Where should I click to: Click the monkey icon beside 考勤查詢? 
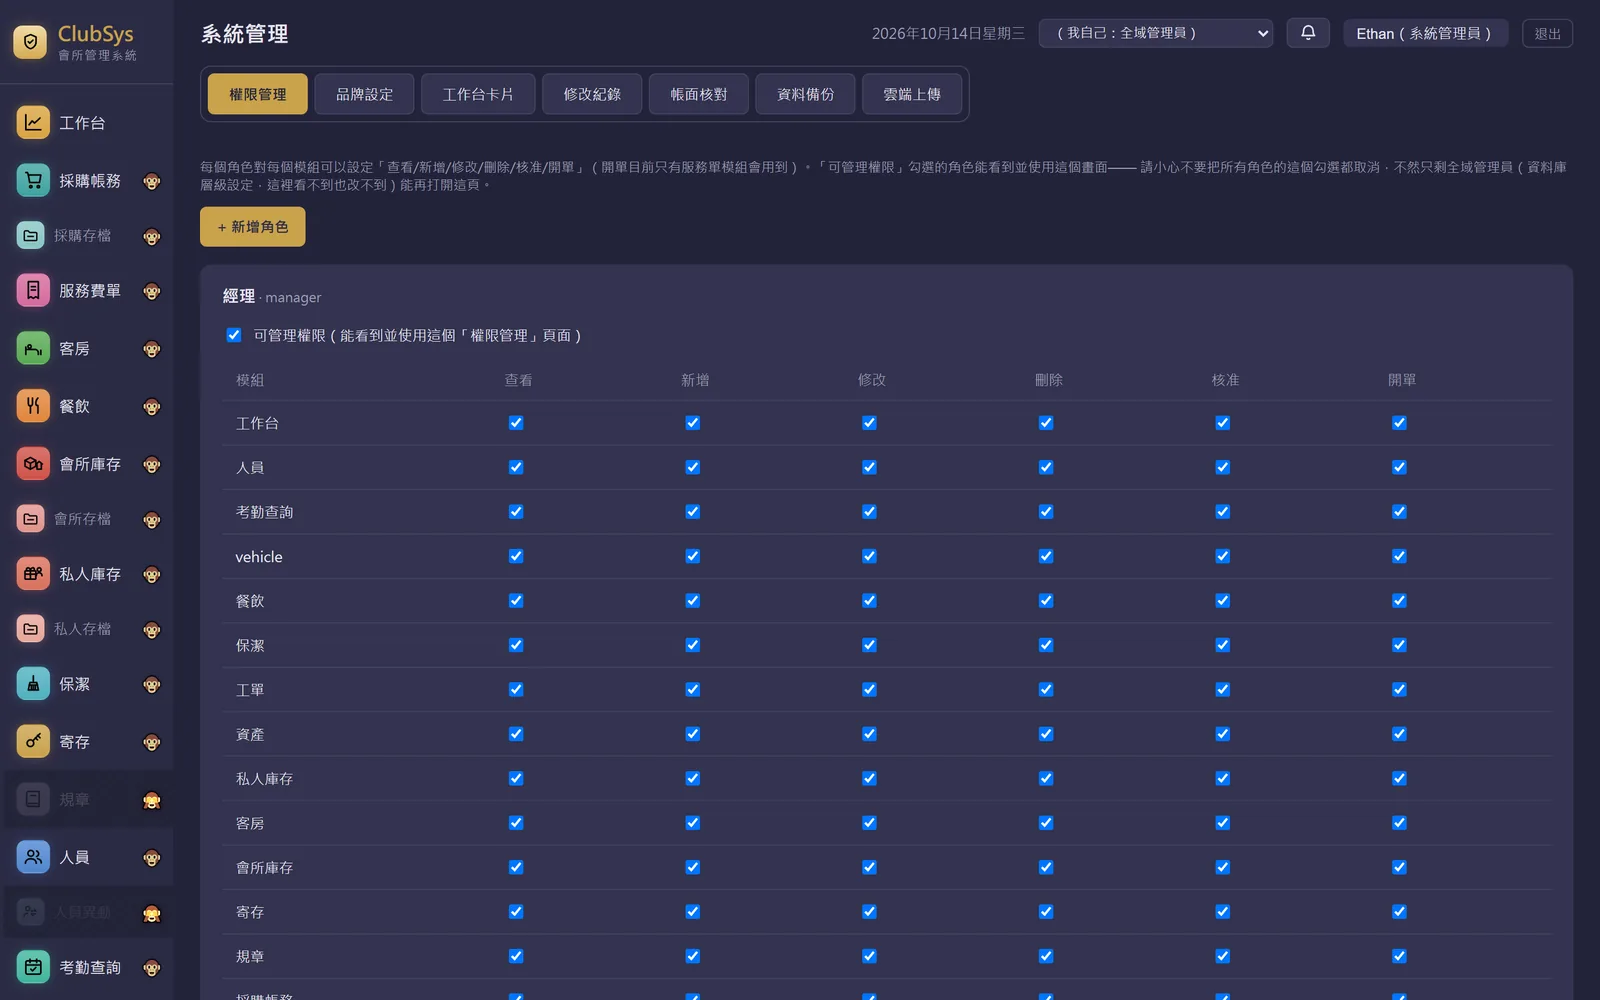(152, 968)
